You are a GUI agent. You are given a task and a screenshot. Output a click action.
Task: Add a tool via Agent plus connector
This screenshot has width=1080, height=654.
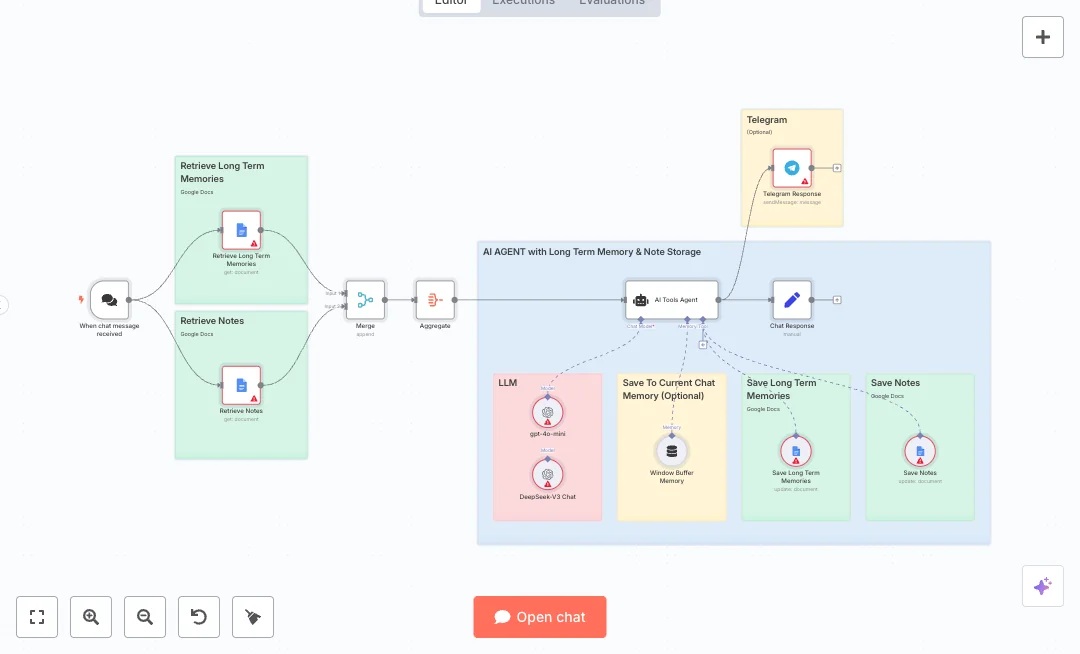tap(703, 344)
